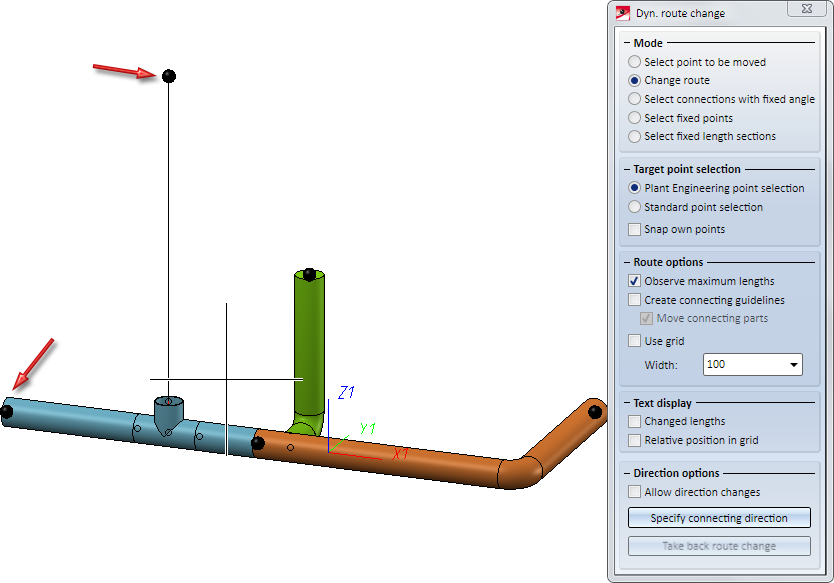
Task: Click the black point atop the vertical guideline
Action: point(169,76)
